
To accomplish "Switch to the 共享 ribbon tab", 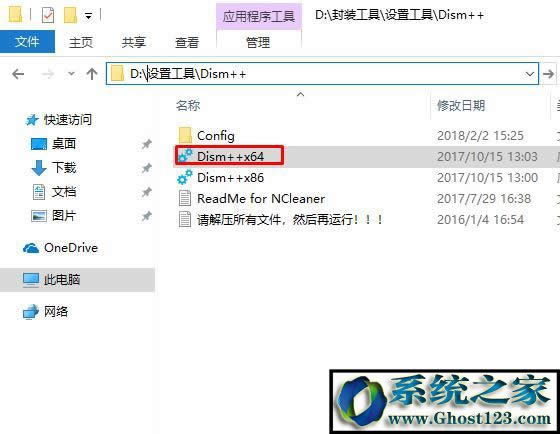I will point(134,43).
